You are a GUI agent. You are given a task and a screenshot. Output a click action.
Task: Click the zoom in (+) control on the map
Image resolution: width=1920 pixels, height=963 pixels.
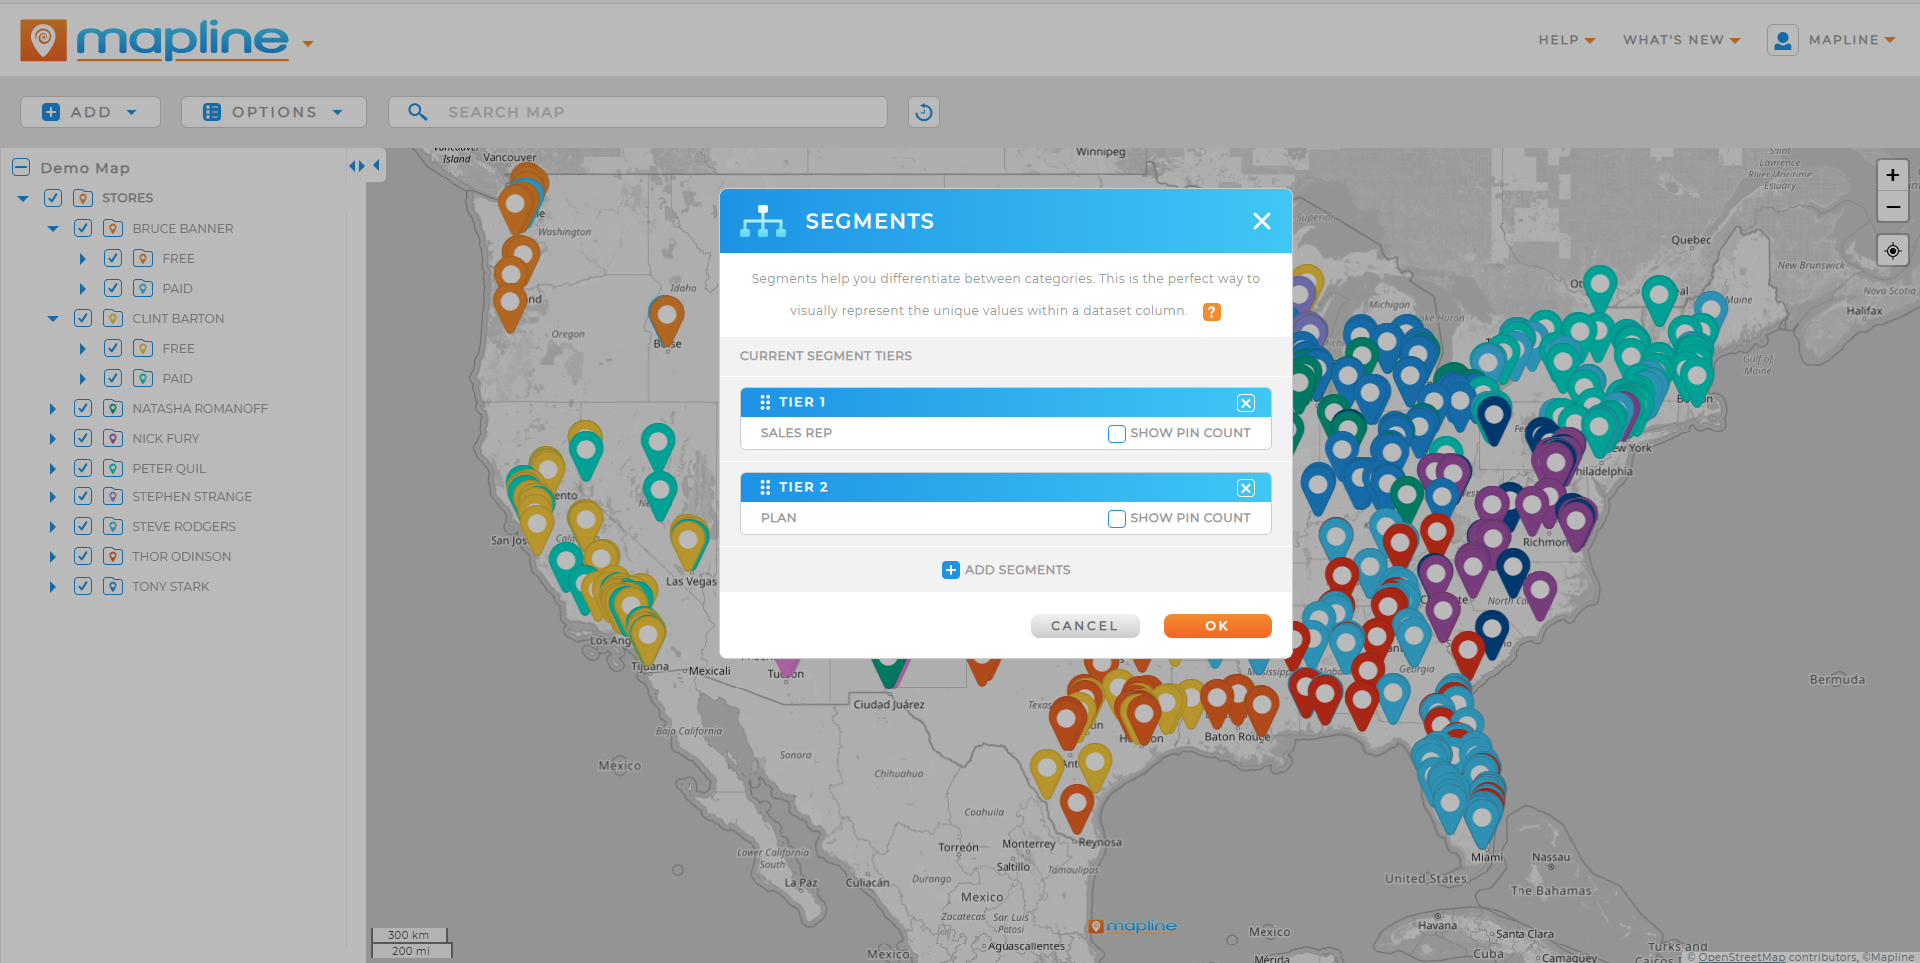[x=1892, y=174]
